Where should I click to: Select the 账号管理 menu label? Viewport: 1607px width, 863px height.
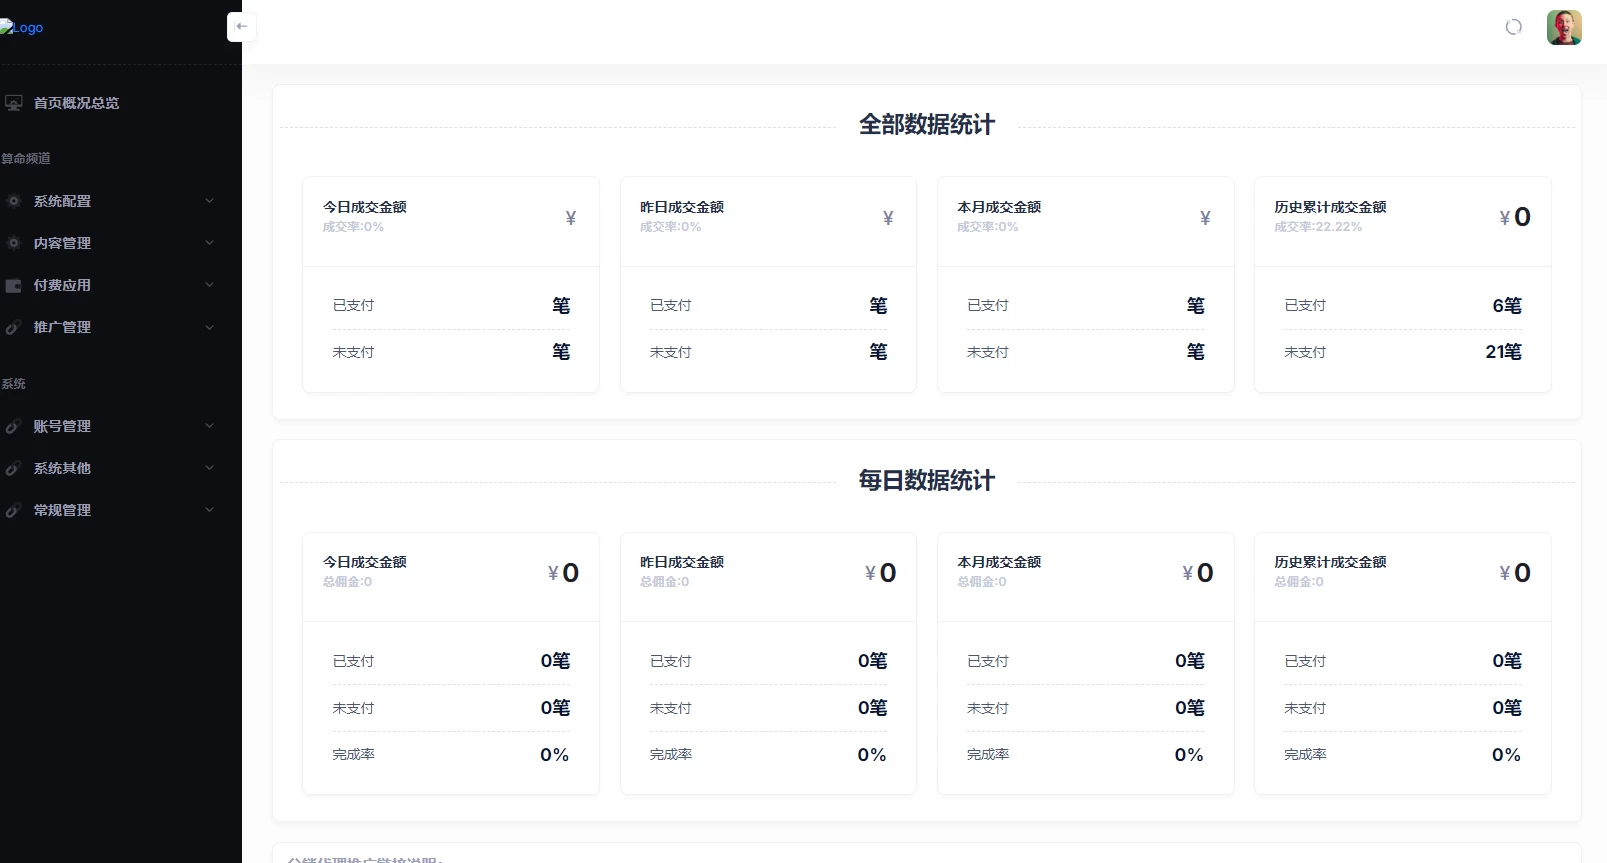pyautogui.click(x=62, y=426)
